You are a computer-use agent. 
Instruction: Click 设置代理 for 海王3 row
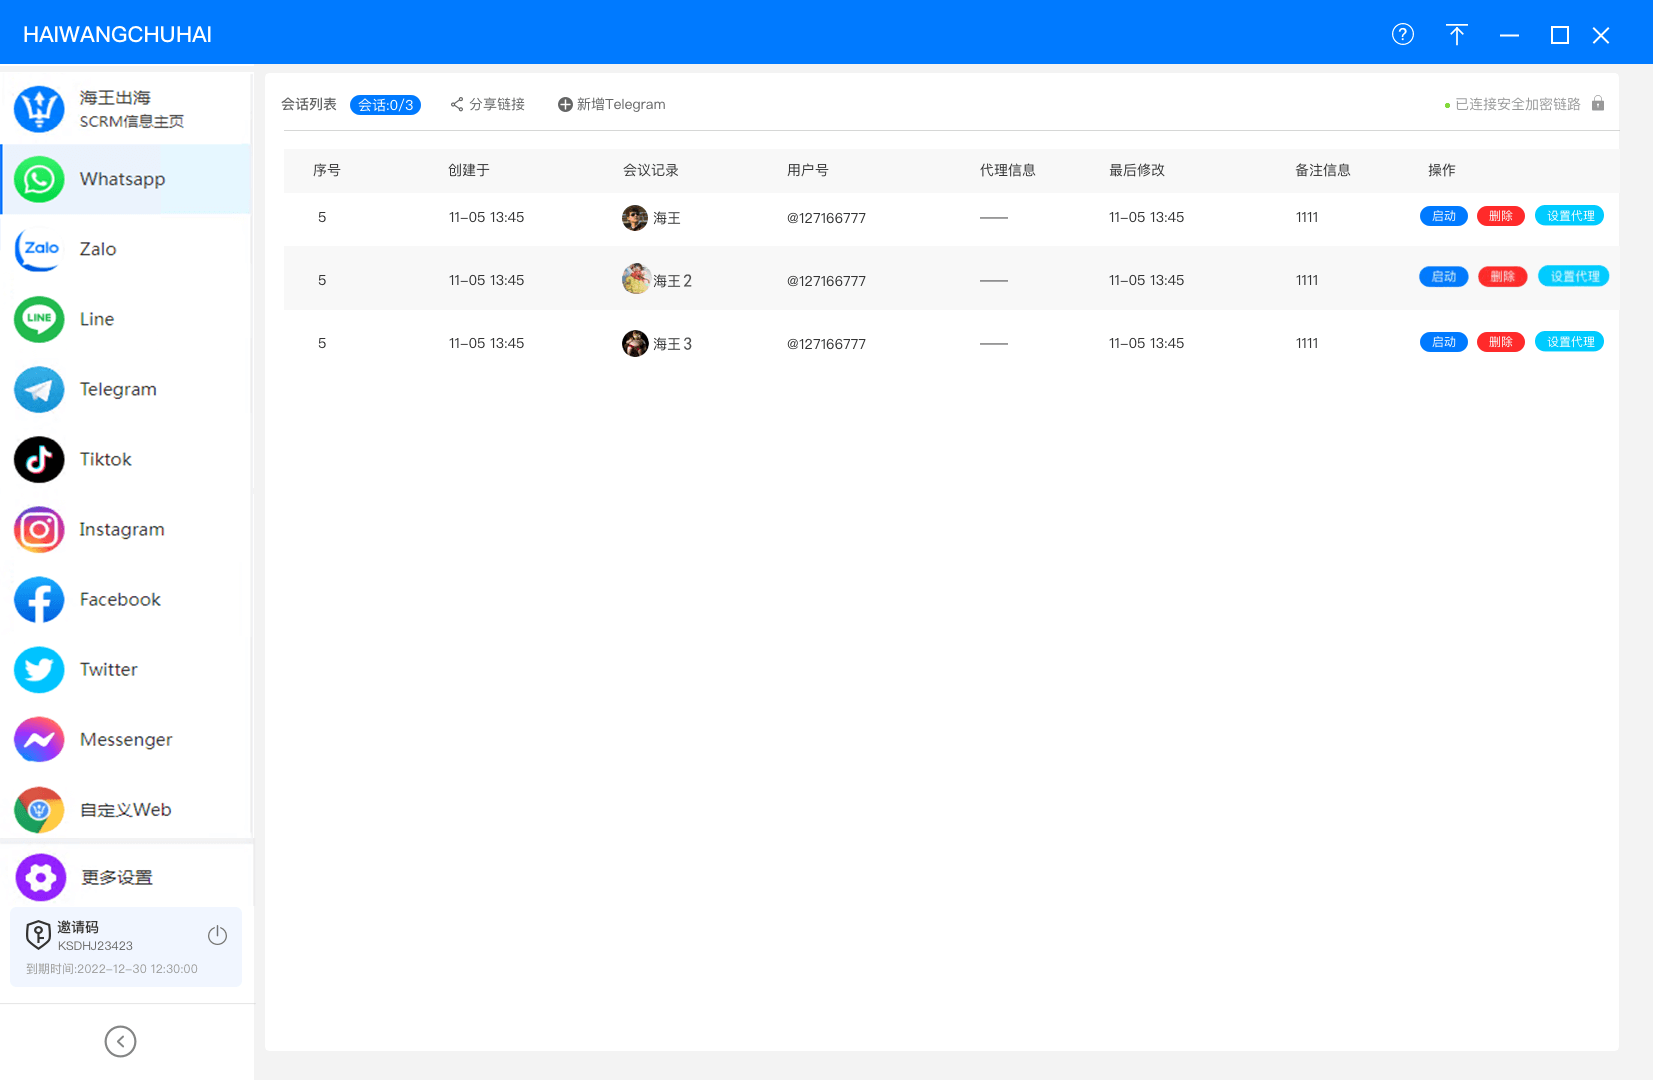point(1569,342)
